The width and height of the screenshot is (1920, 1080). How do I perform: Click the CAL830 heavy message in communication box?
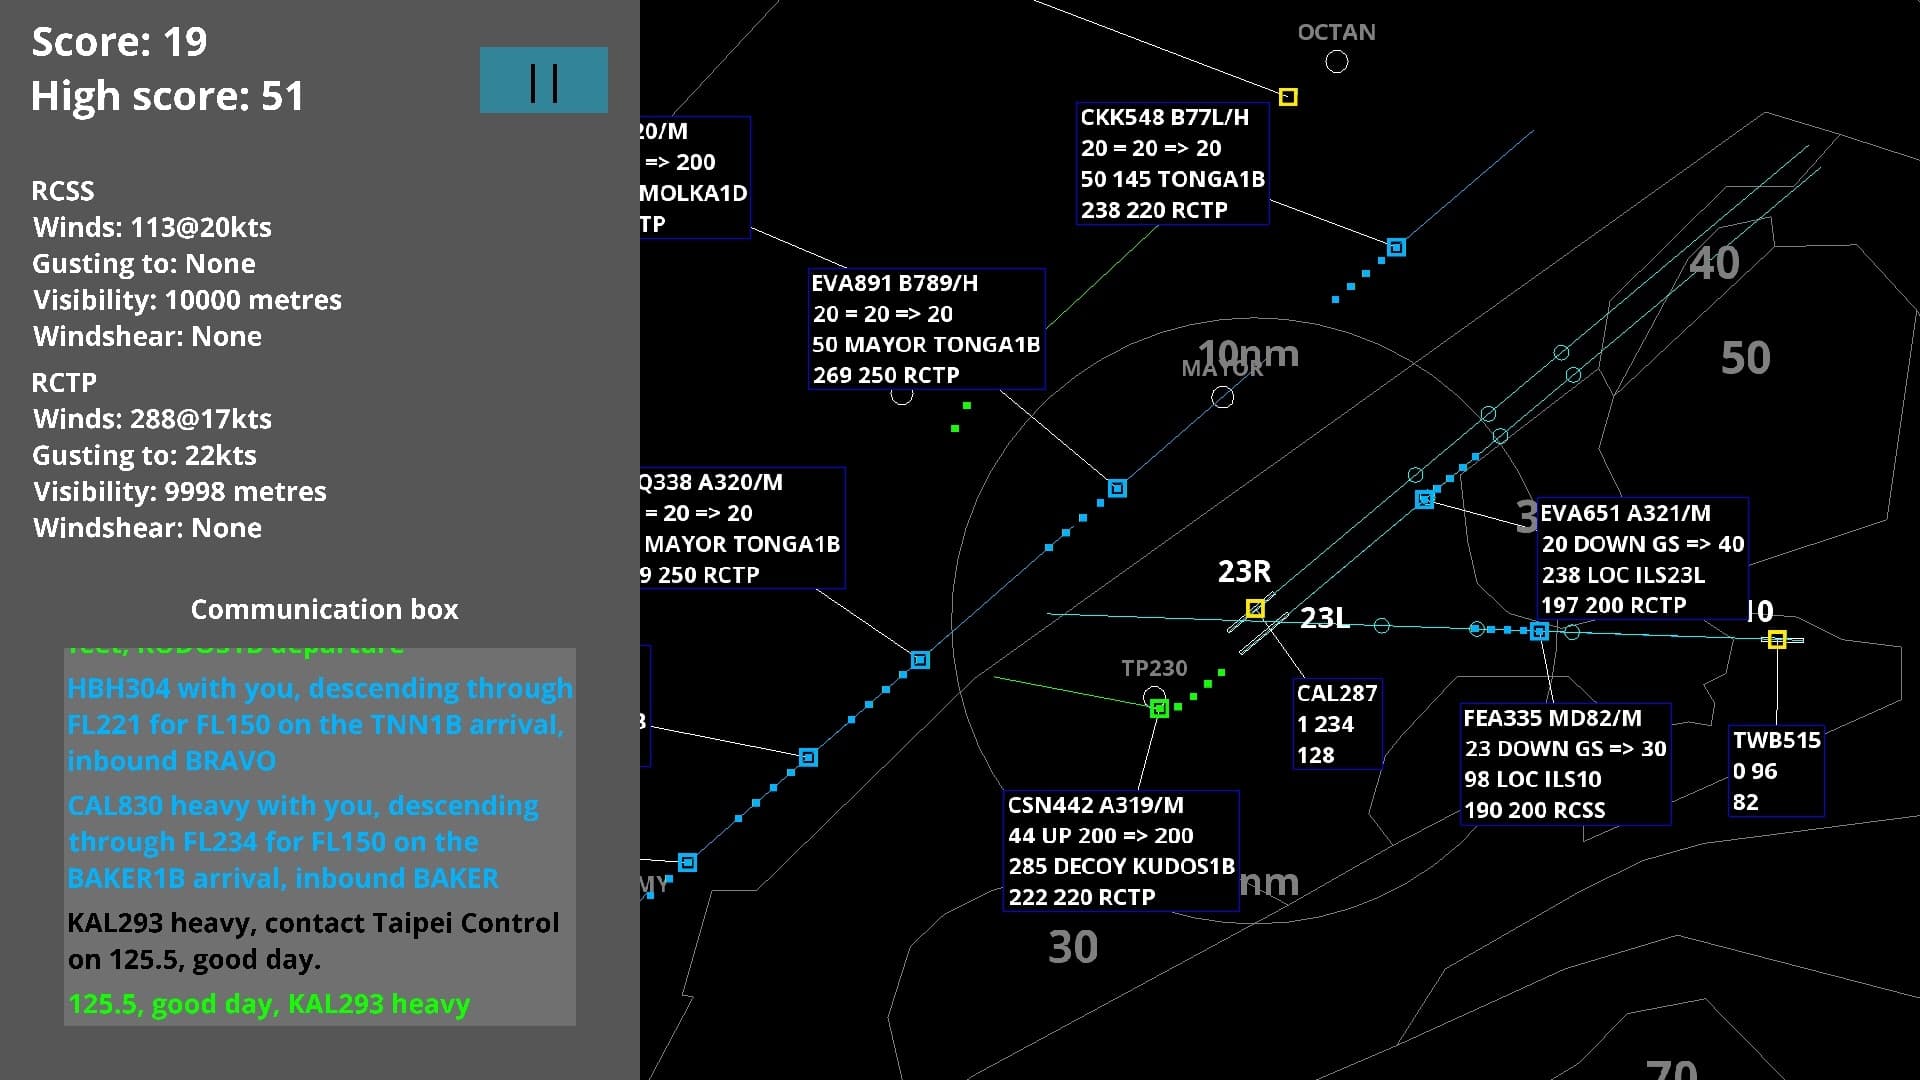coord(303,842)
